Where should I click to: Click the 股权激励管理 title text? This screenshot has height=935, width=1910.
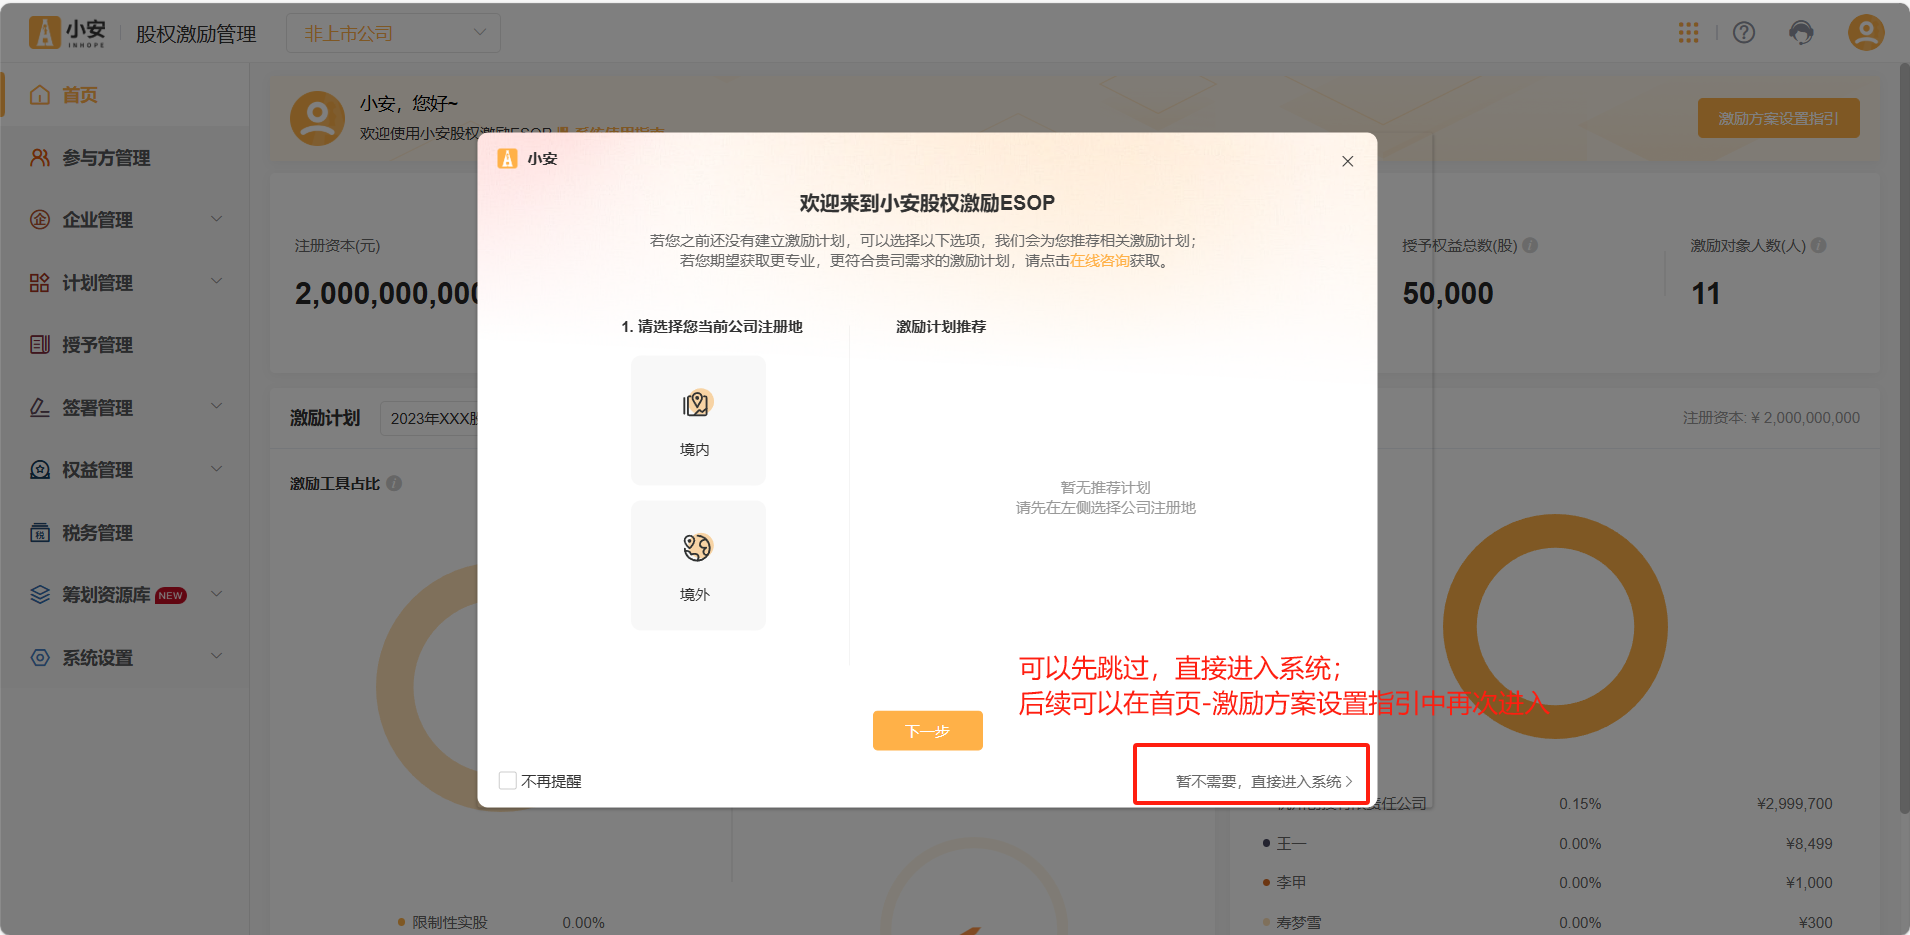click(196, 34)
